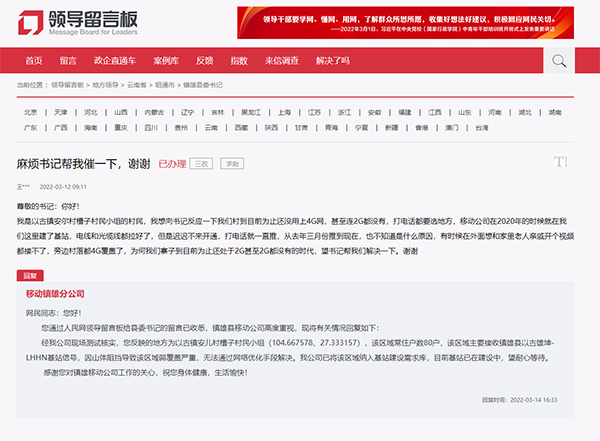Viewport: 600px width, 441px height.
Task: Select 广西 in the province list
Action: [60, 127]
